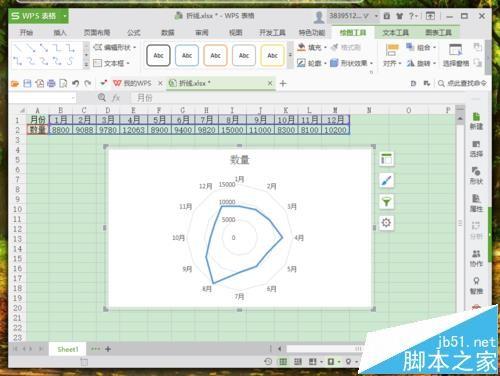Select the arrow line shape in shape gallery

point(31,49)
